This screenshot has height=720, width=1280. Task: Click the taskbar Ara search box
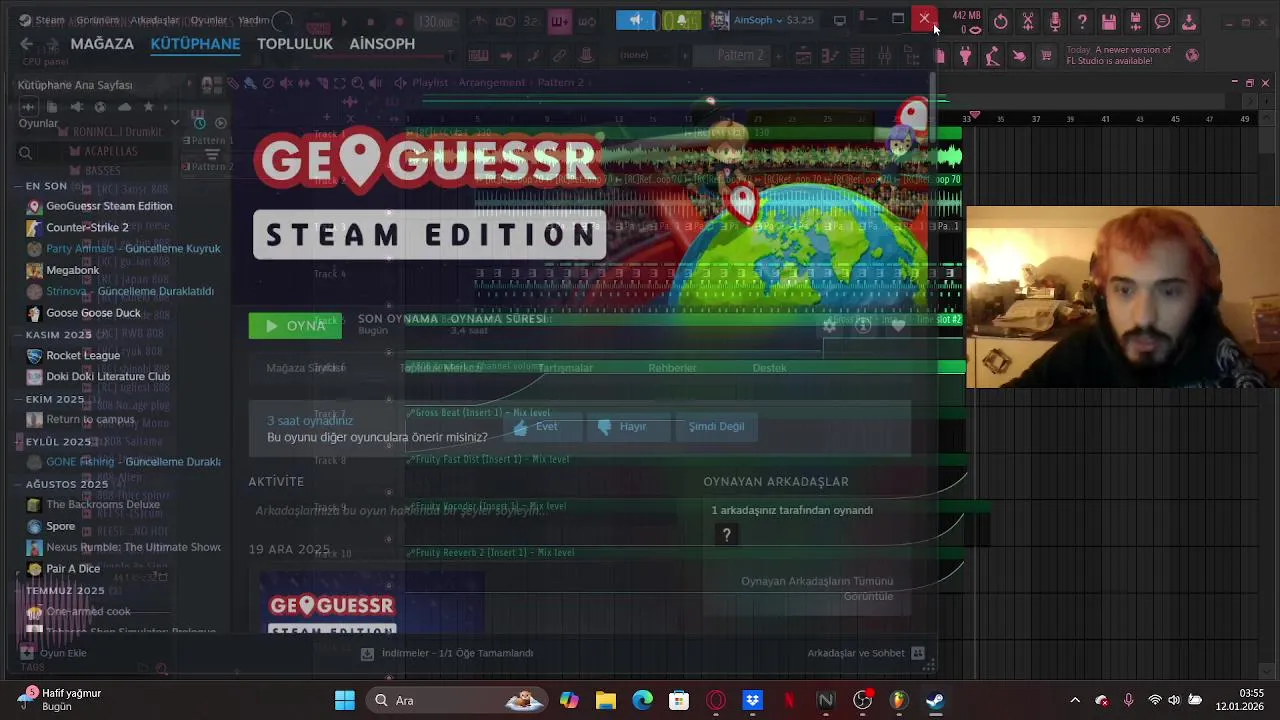pyautogui.click(x=455, y=701)
